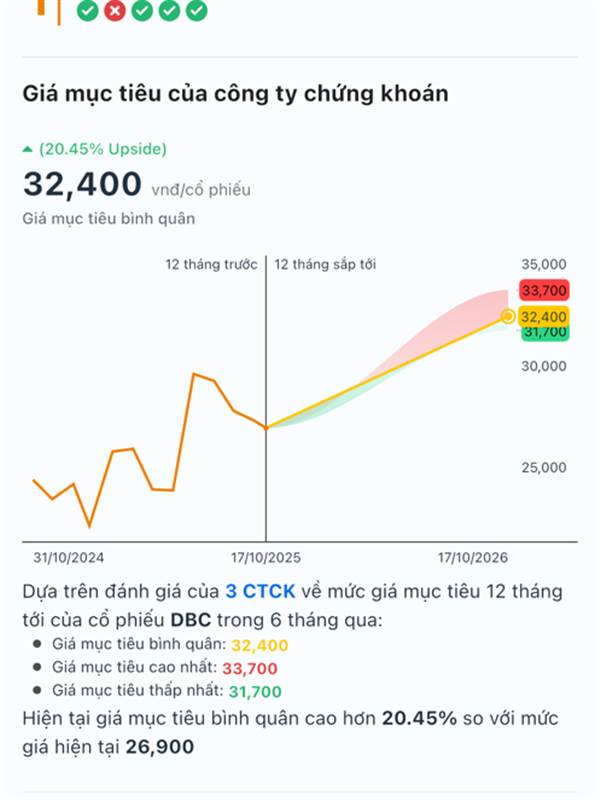Screen dimensions: 600x800
Task: Click the green upside triangle arrow
Action: coord(28,150)
